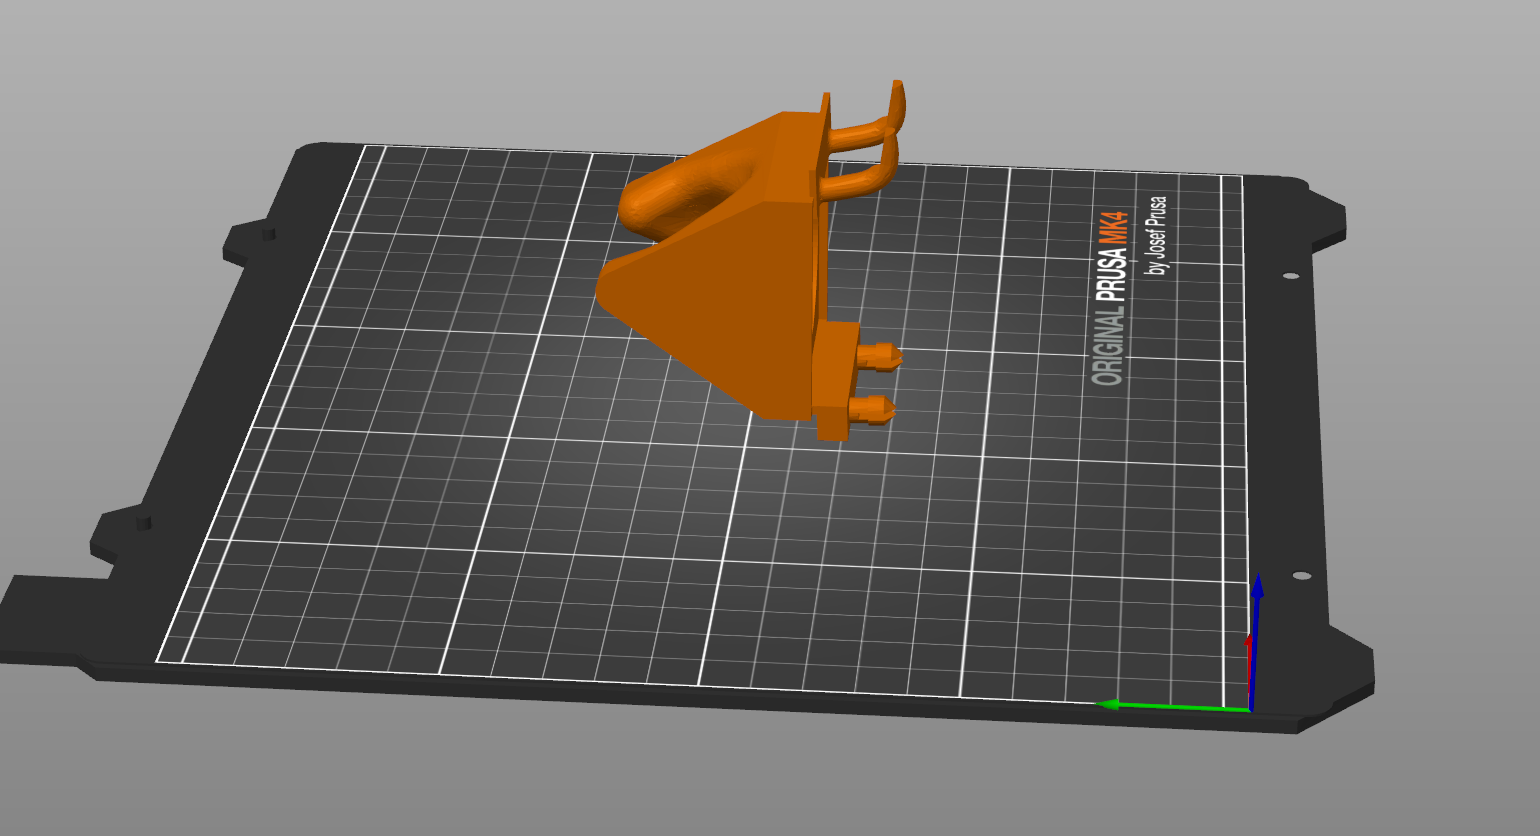Image resolution: width=1540 pixels, height=836 pixels.
Task: Click upper right screw hole on bed
Action: click(1291, 276)
